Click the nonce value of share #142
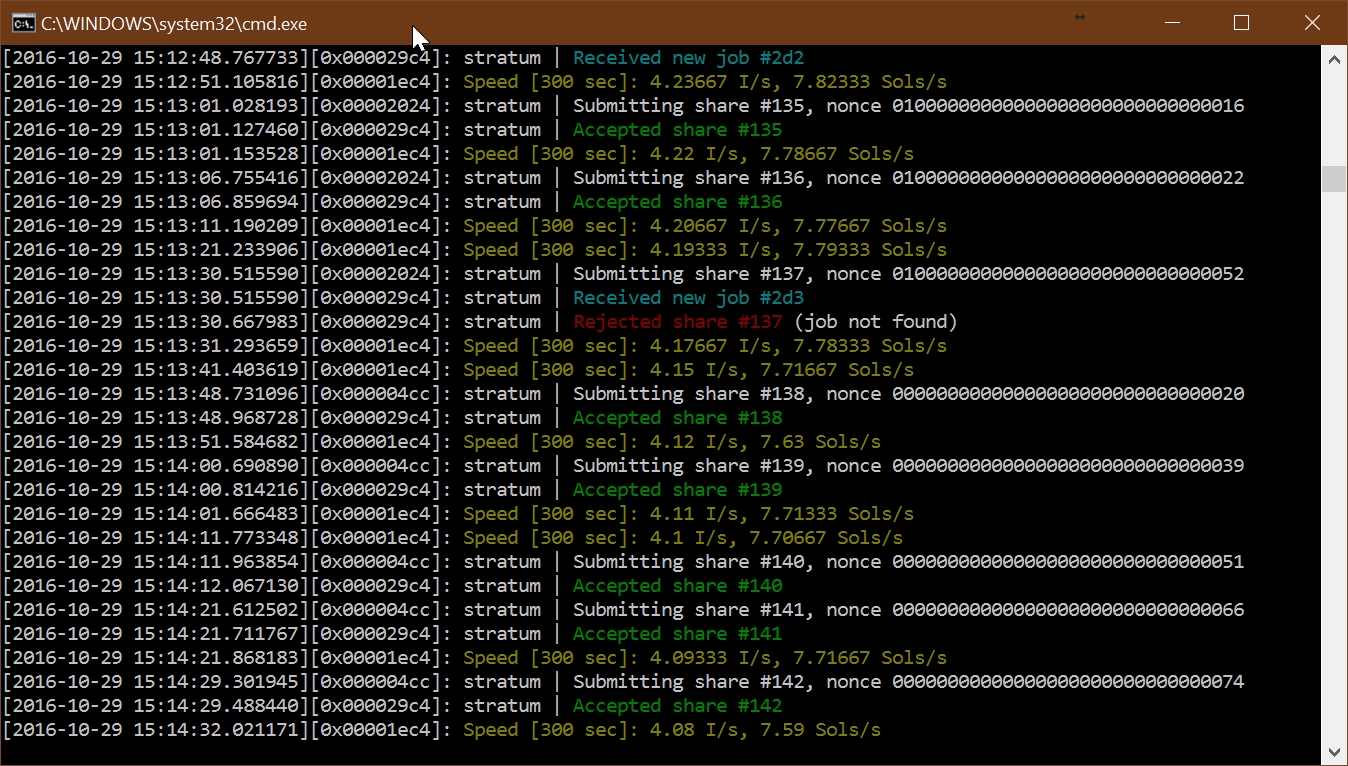The width and height of the screenshot is (1348, 766). coord(1068,682)
